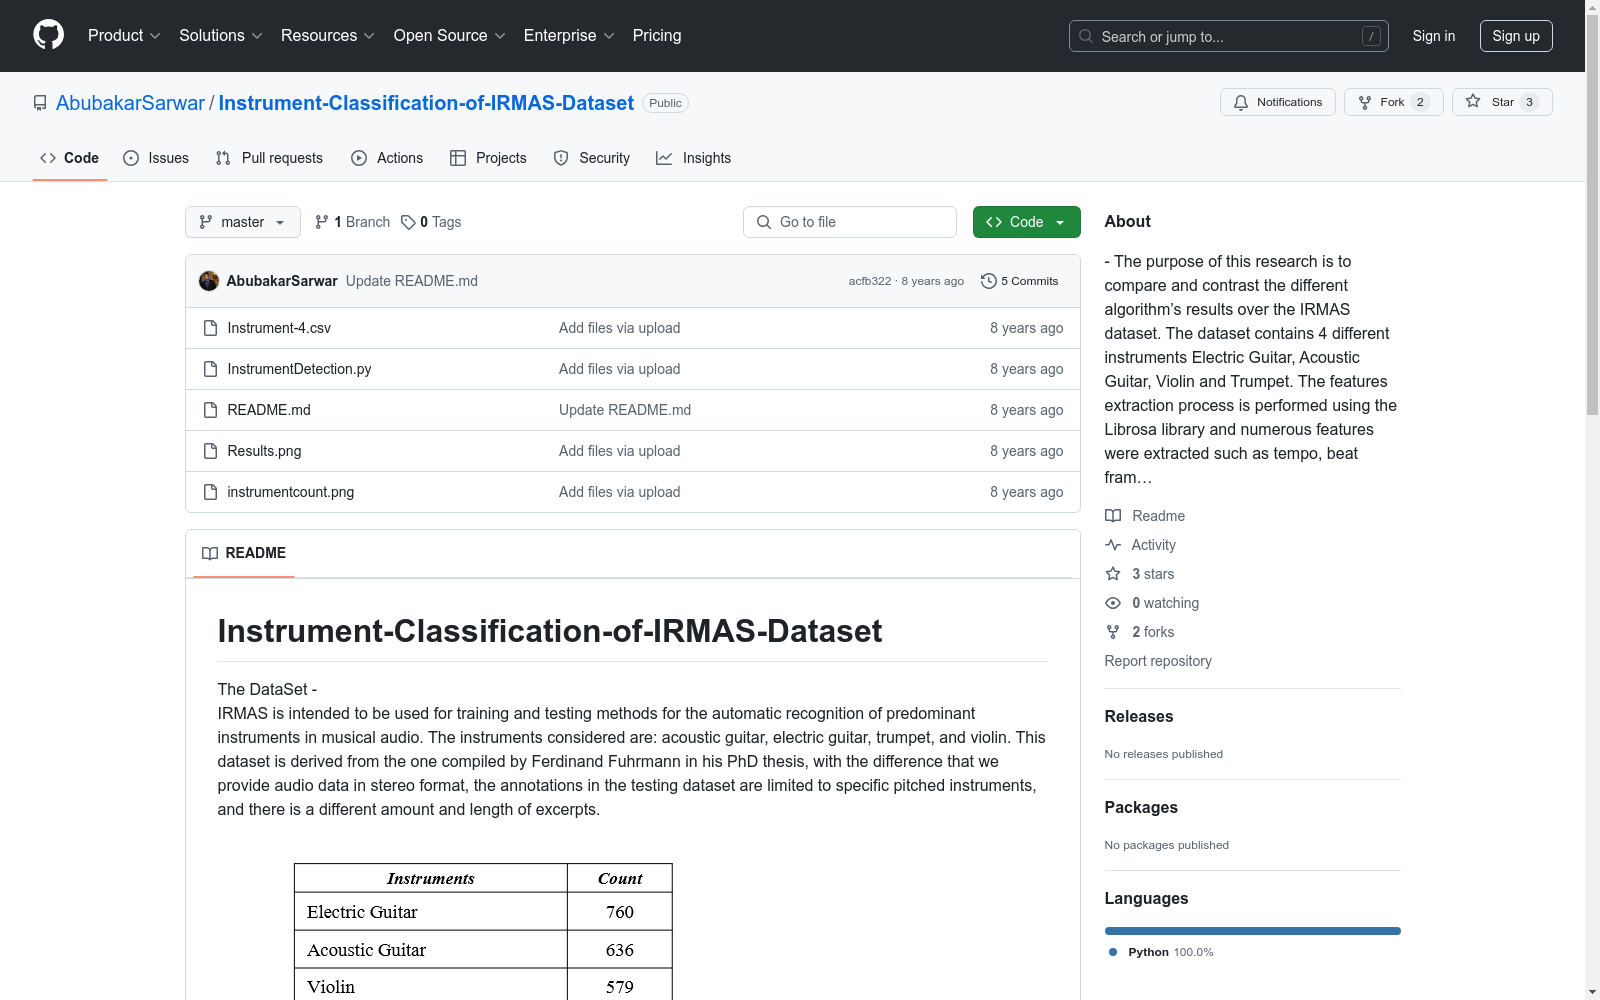The width and height of the screenshot is (1600, 1000).
Task: Open the master branch dropdown
Action: [x=243, y=222]
